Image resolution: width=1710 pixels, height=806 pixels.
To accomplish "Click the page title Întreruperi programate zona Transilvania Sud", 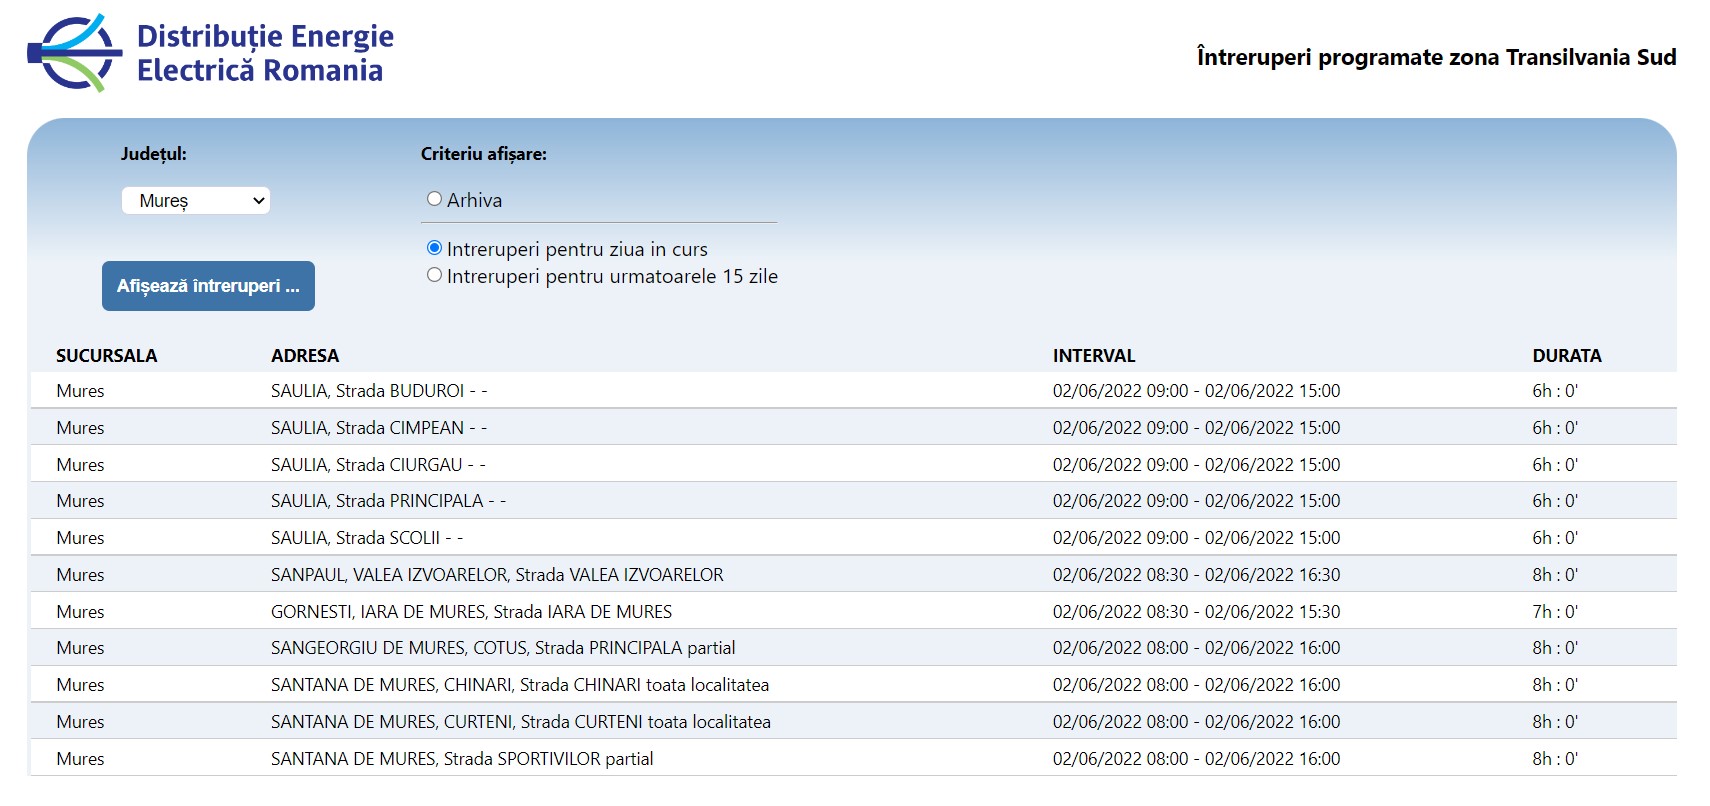I will (x=1436, y=57).
